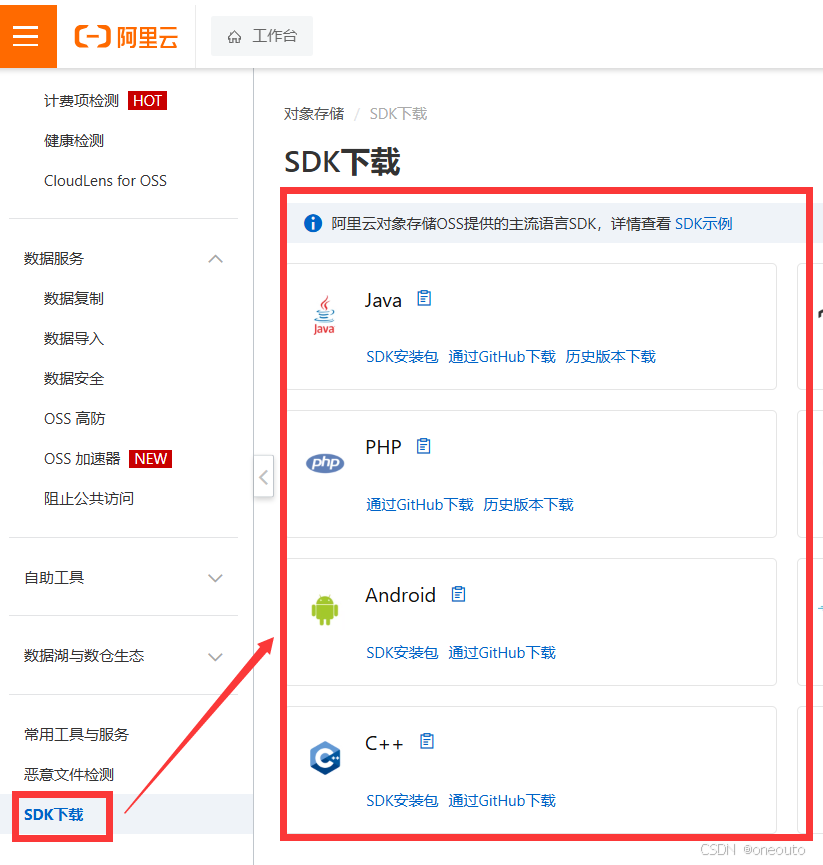Click the blue info icon in banner
Screen dimensions: 823x865
tap(313, 223)
